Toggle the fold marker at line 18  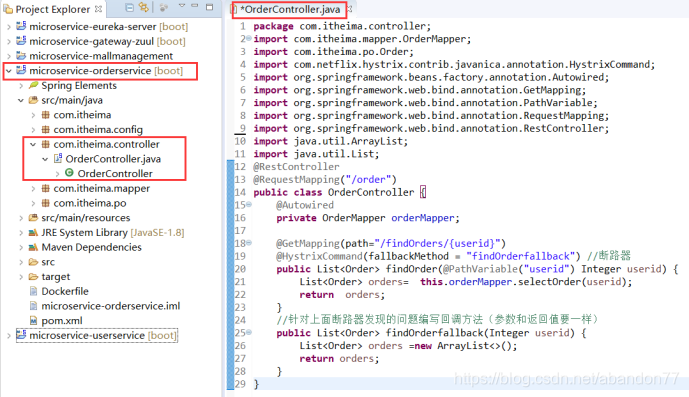(x=249, y=243)
